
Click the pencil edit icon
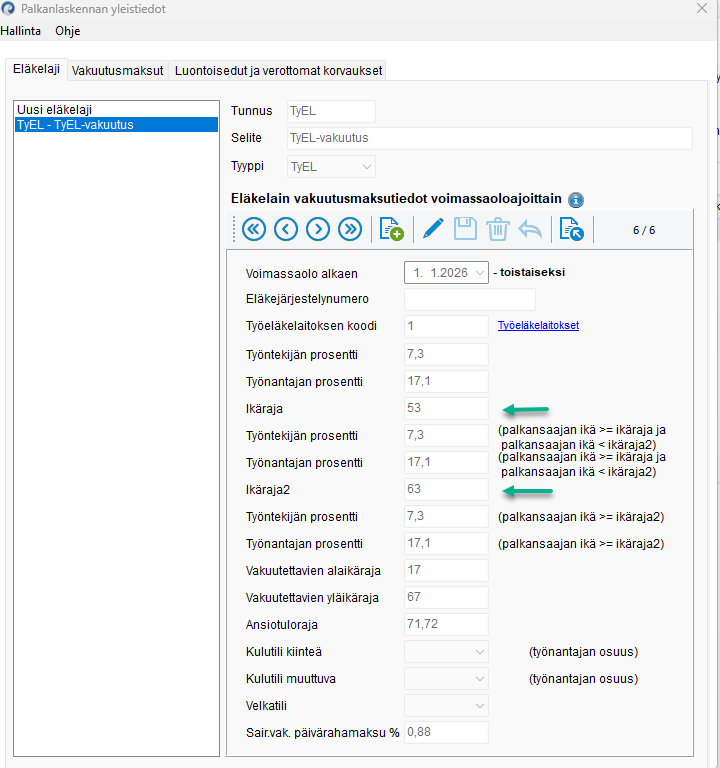(433, 229)
